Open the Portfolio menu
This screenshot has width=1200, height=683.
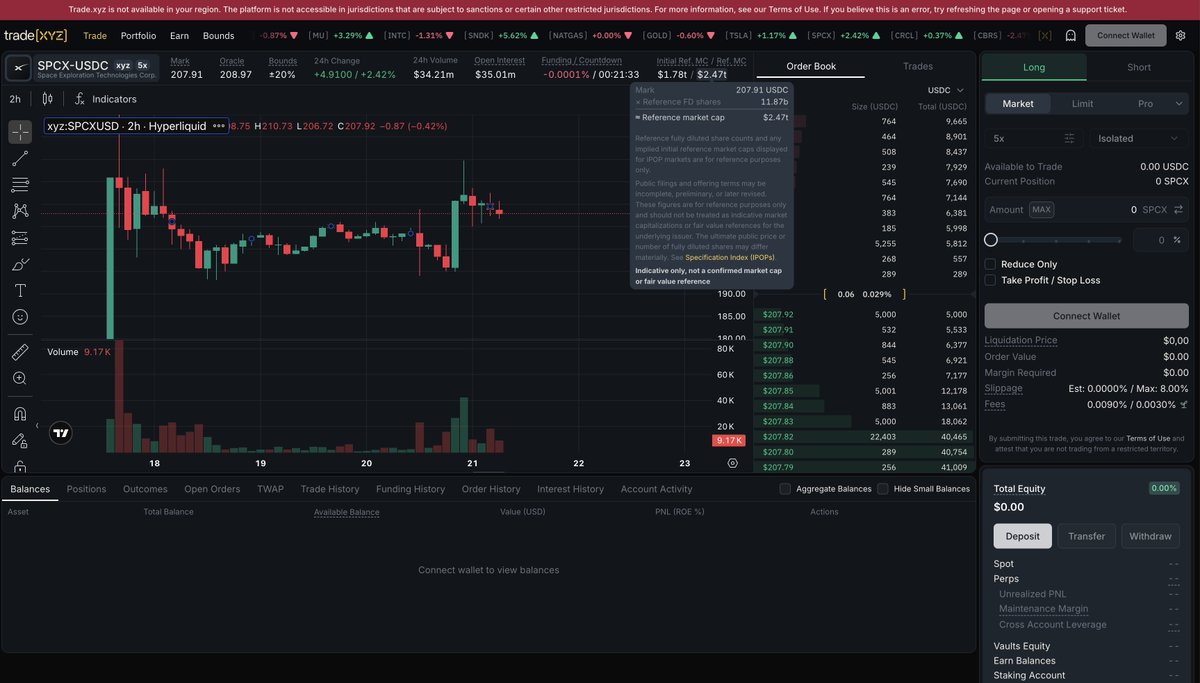(x=138, y=35)
